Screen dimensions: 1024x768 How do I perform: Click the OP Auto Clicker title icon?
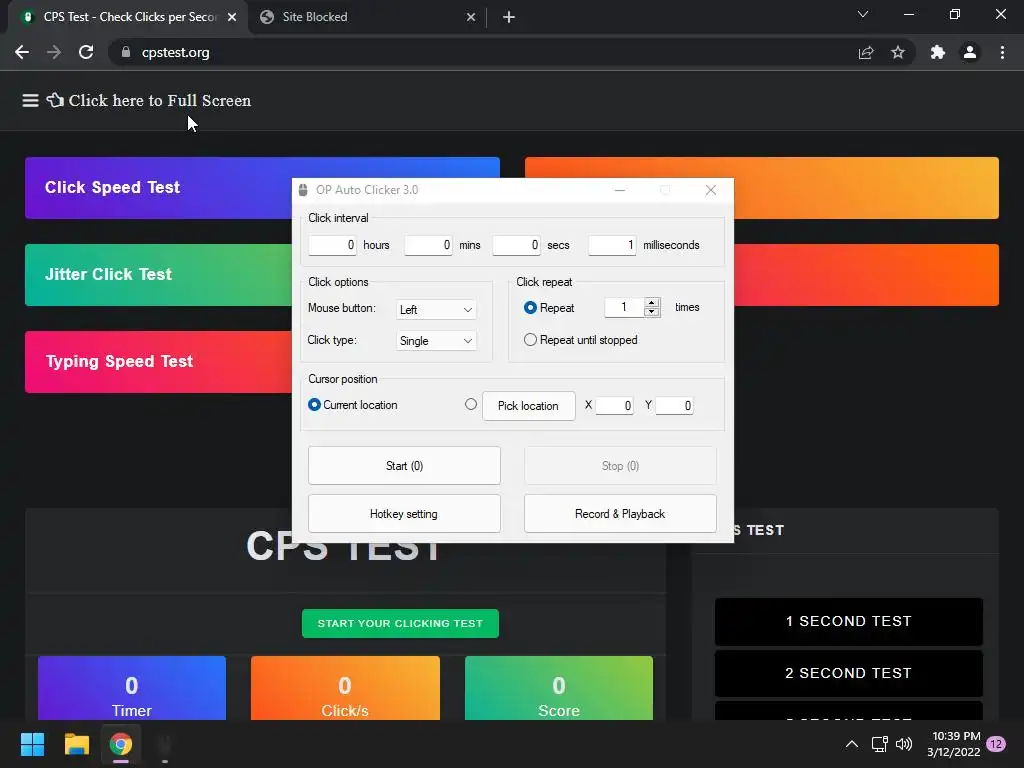click(303, 190)
